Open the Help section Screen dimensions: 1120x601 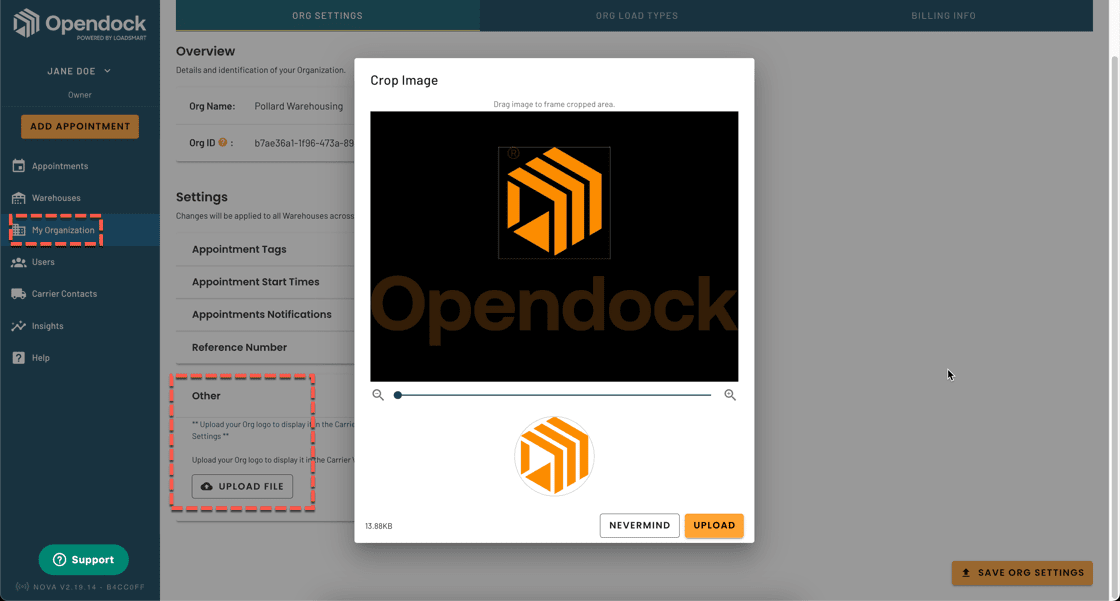click(41, 358)
